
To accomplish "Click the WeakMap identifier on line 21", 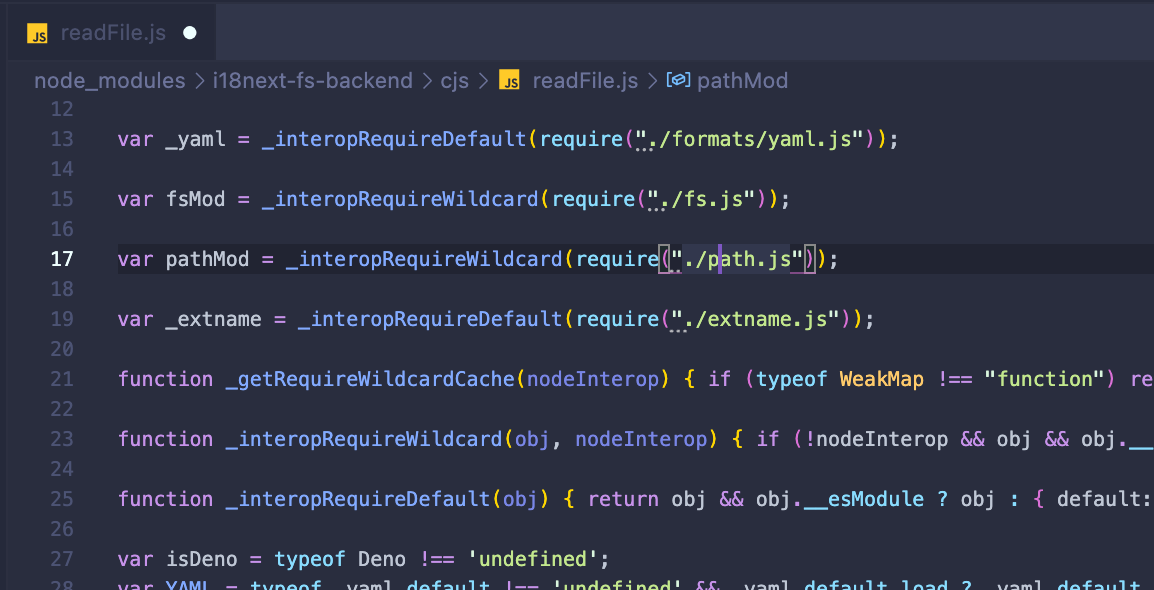I will (882, 380).
